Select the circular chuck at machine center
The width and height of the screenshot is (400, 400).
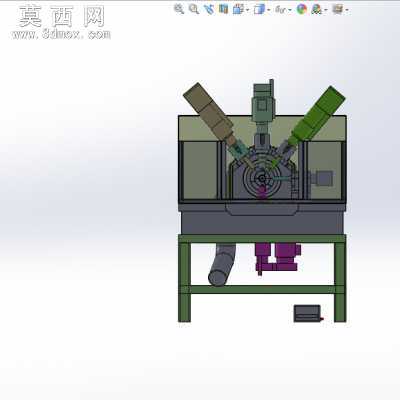click(262, 179)
